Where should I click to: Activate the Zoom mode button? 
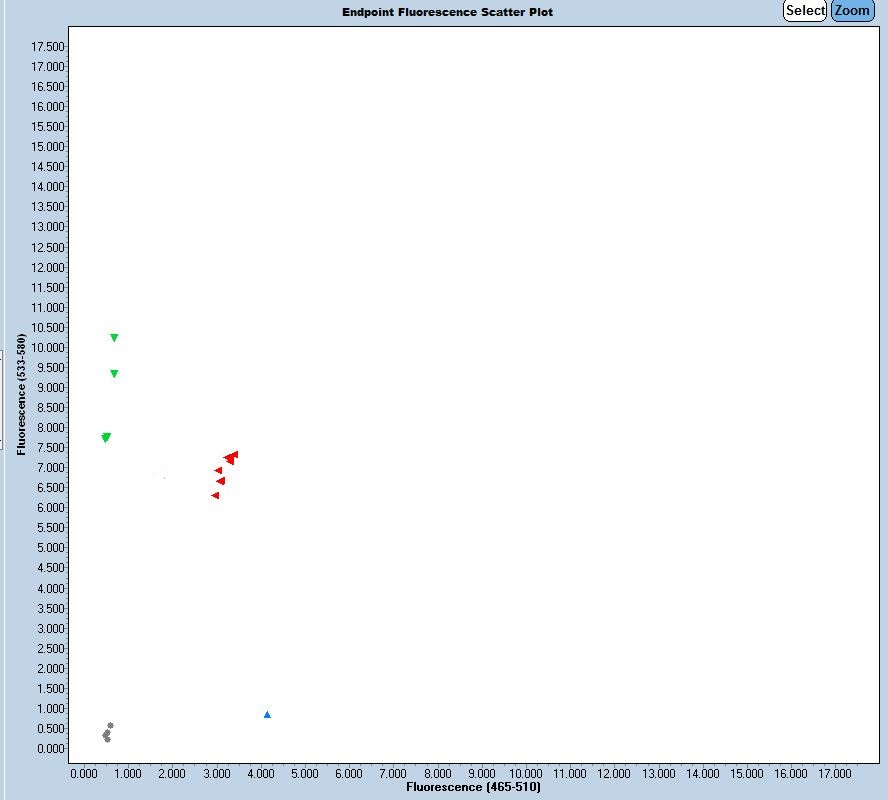pos(852,11)
